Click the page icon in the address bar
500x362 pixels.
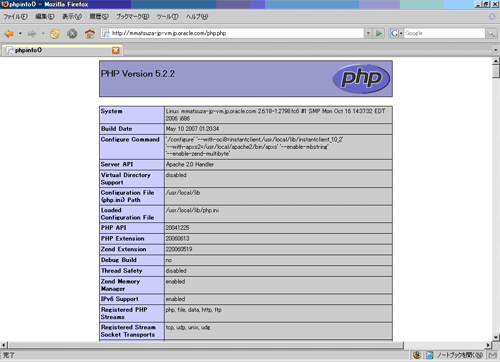[106, 33]
